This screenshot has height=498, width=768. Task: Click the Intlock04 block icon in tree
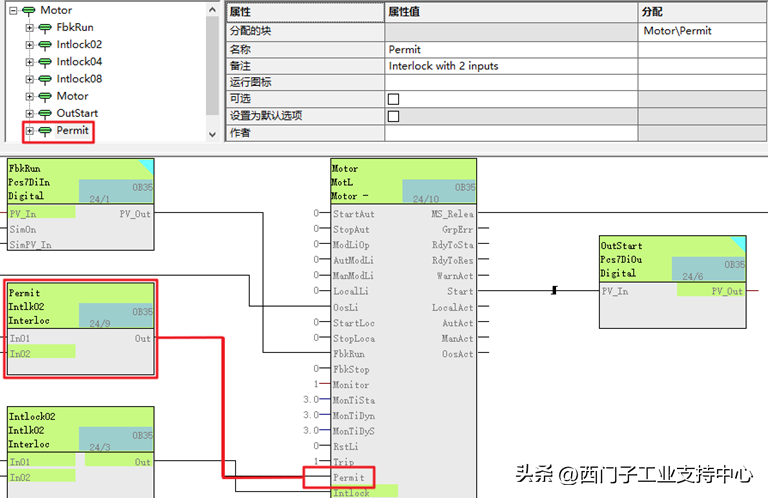pyautogui.click(x=45, y=62)
